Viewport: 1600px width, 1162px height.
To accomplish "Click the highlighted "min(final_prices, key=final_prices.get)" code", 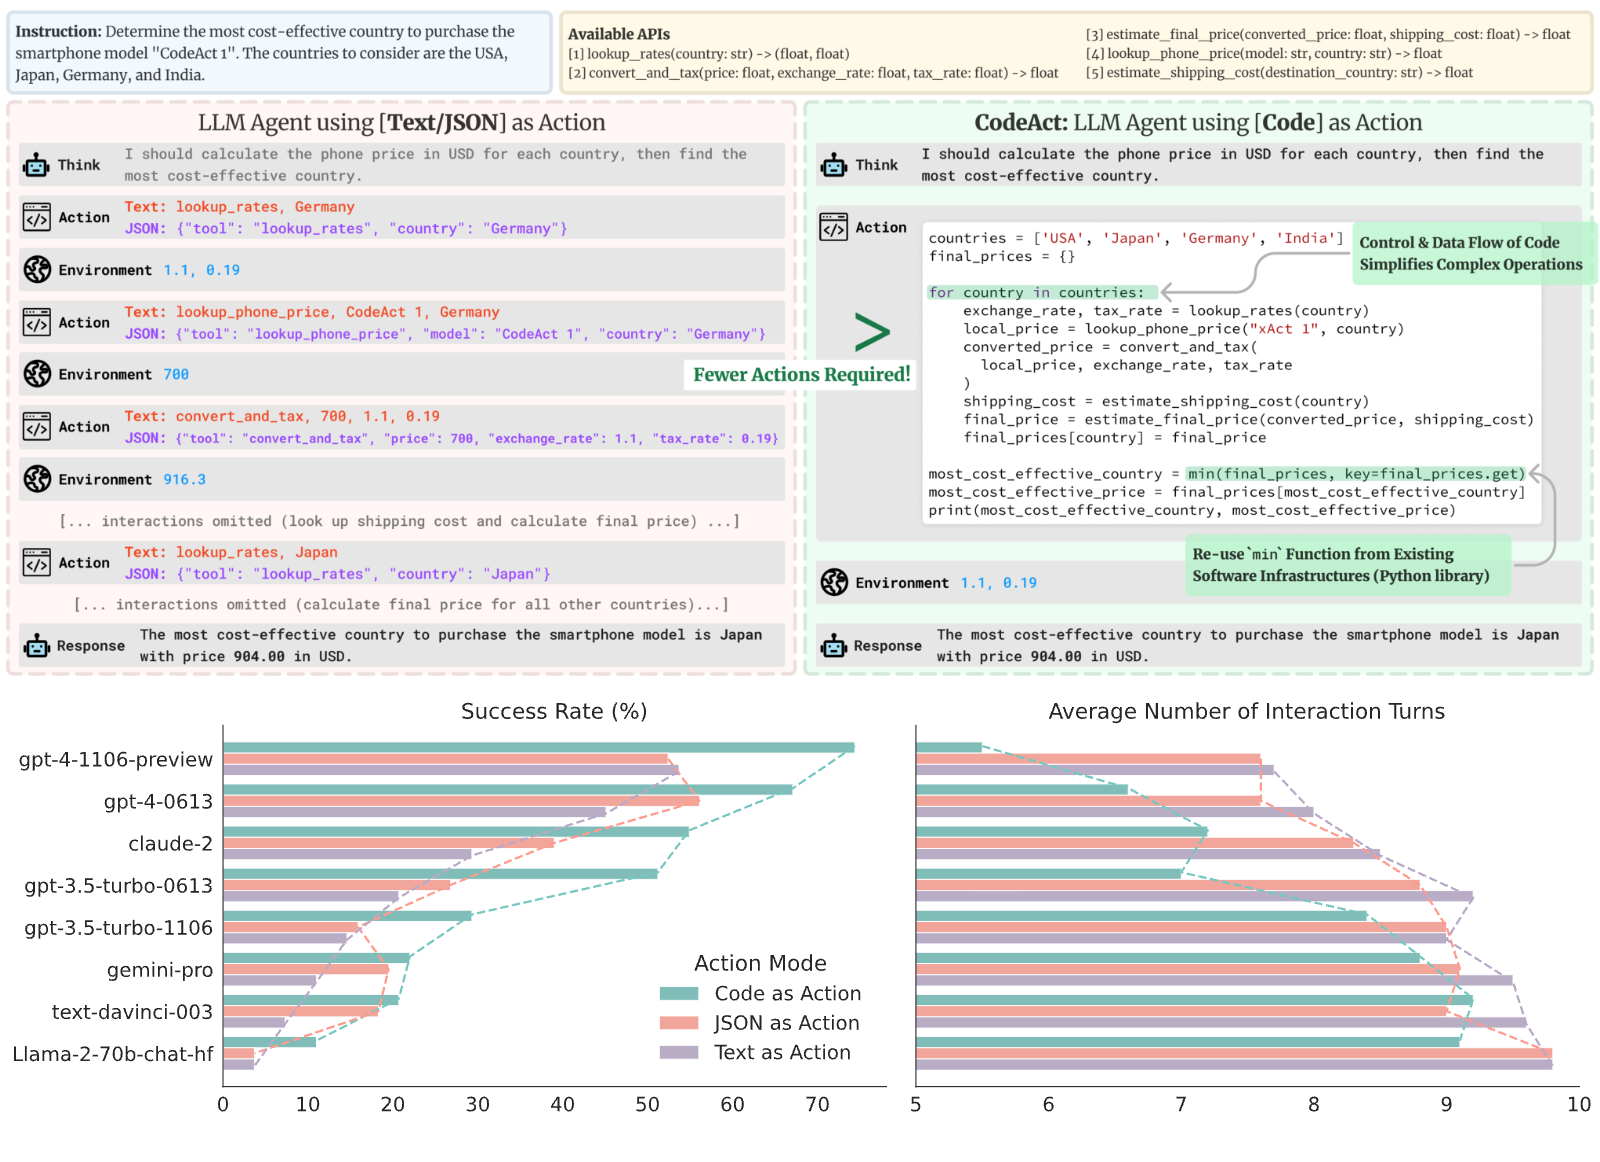I will coord(1356,474).
